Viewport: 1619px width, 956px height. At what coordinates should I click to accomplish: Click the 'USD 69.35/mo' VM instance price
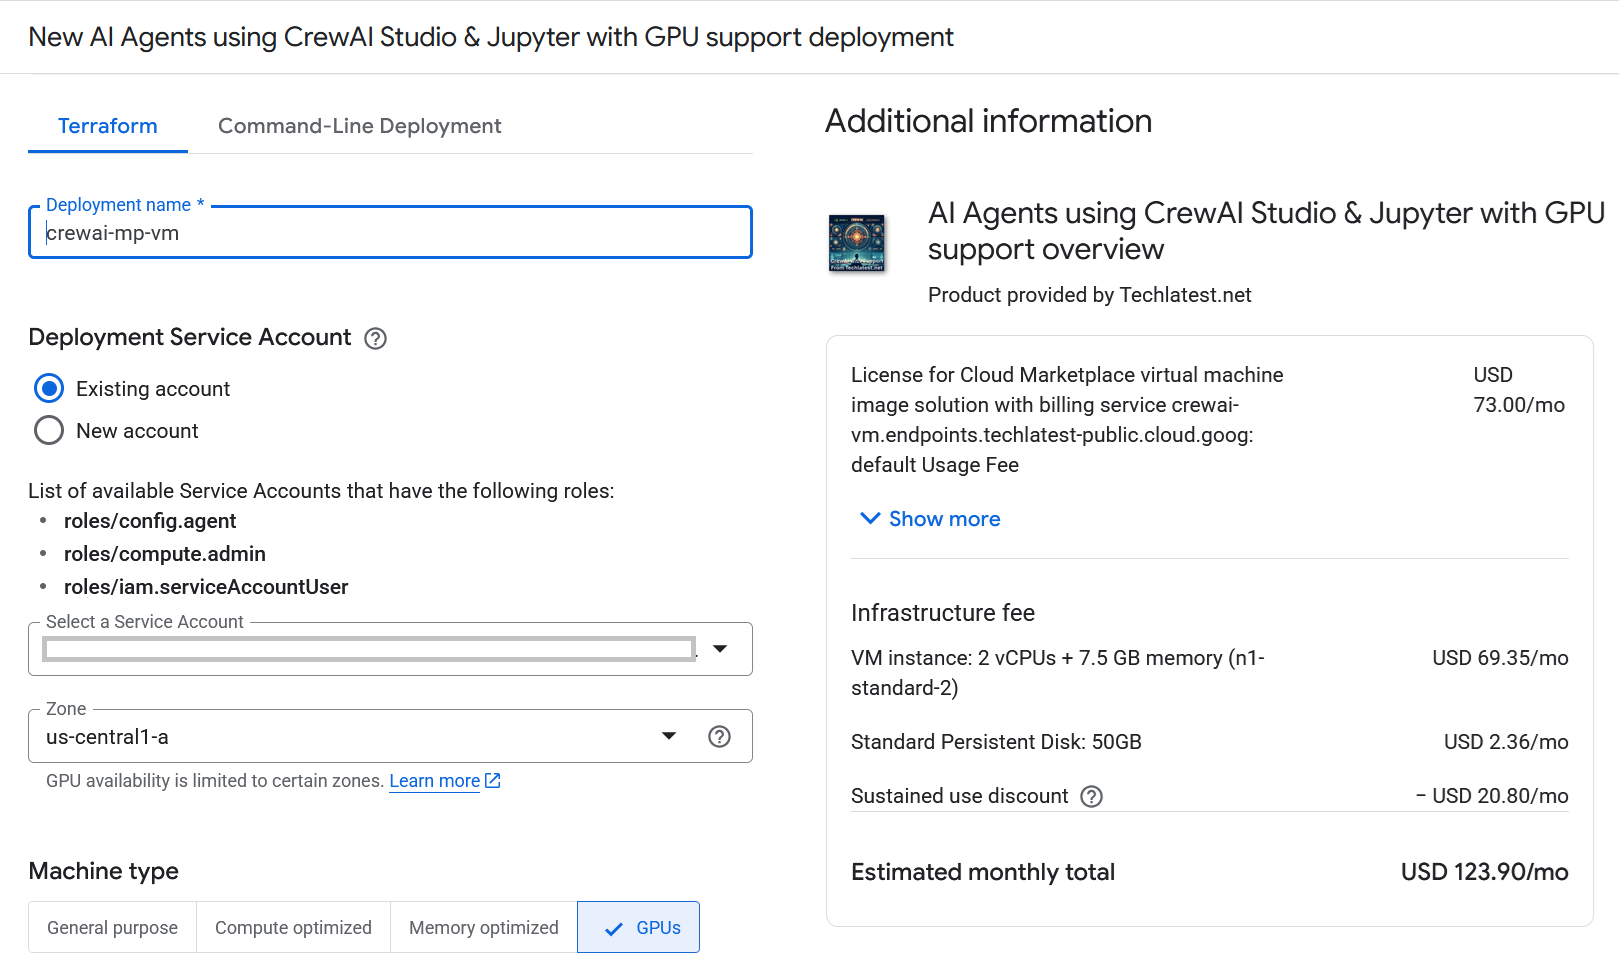[x=1500, y=658]
